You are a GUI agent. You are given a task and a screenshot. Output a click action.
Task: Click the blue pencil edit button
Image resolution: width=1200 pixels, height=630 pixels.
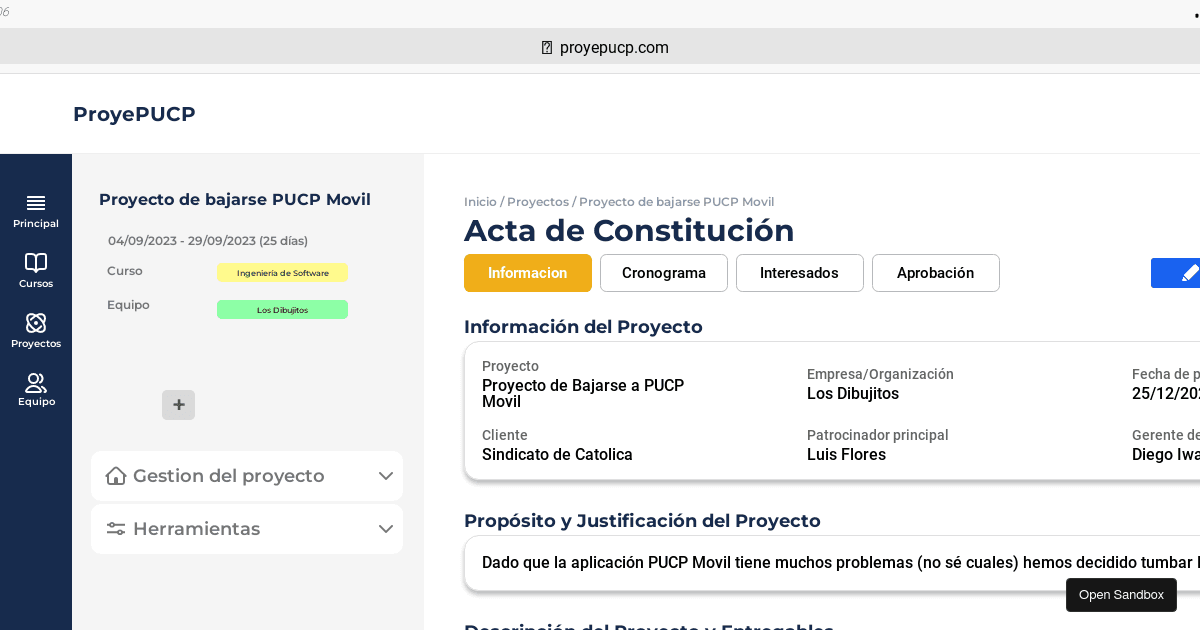(x=1176, y=273)
